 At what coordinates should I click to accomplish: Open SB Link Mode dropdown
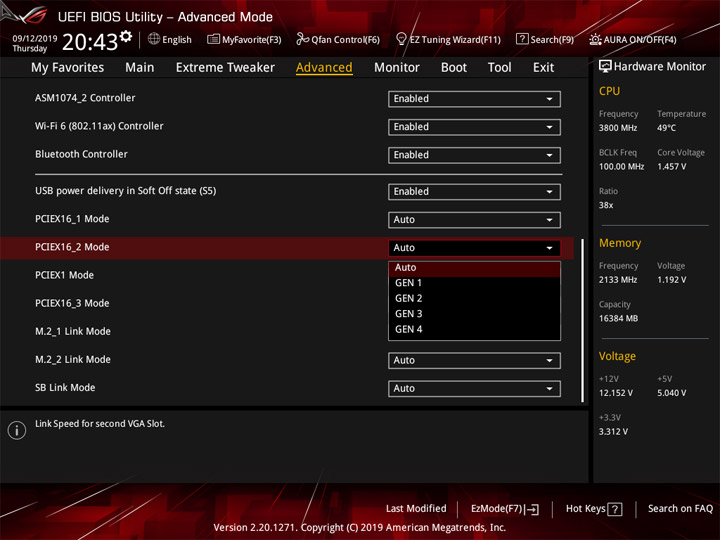click(x=474, y=388)
